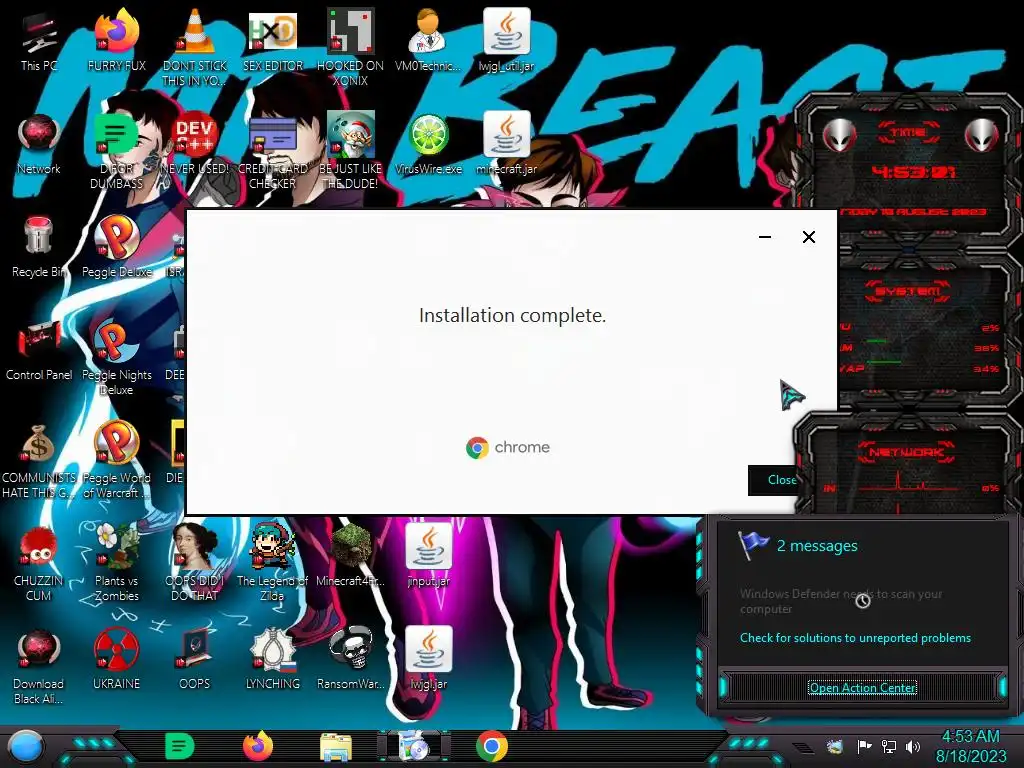The height and width of the screenshot is (768, 1024).
Task: Click the 2 messages heading
Action: [816, 546]
